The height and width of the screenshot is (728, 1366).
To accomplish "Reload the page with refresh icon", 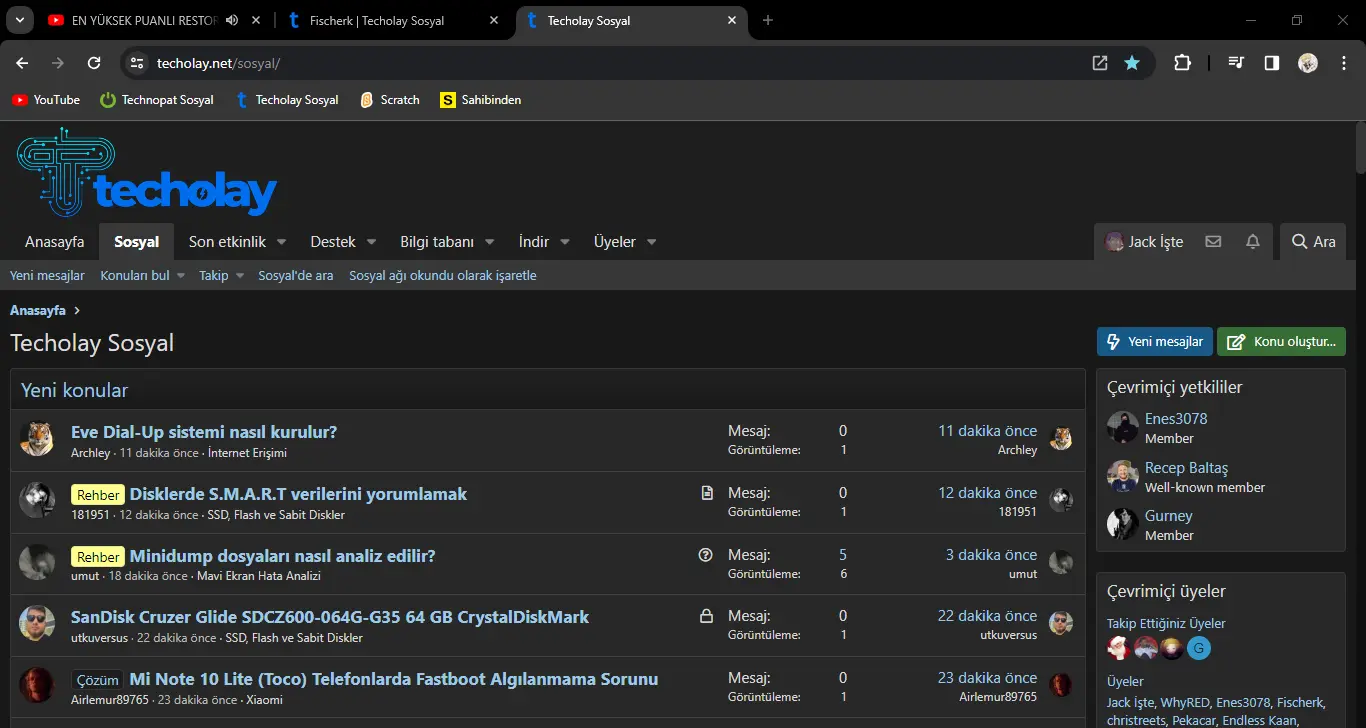I will [x=94, y=63].
